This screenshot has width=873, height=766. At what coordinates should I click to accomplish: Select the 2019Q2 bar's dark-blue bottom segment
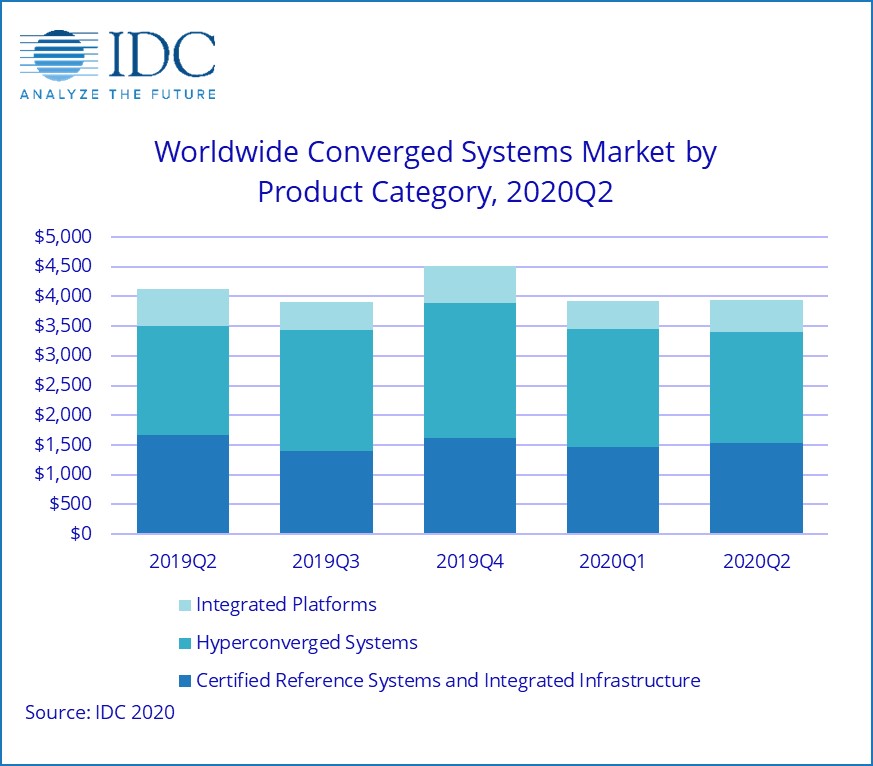click(x=183, y=484)
